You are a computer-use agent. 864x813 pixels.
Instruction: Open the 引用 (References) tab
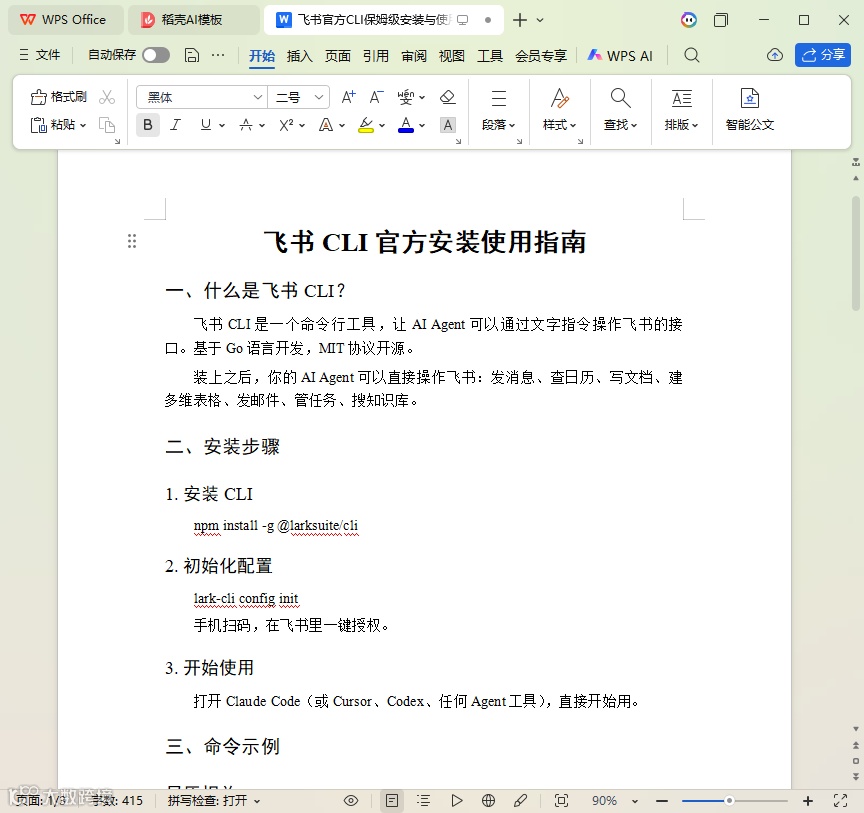[x=376, y=56]
